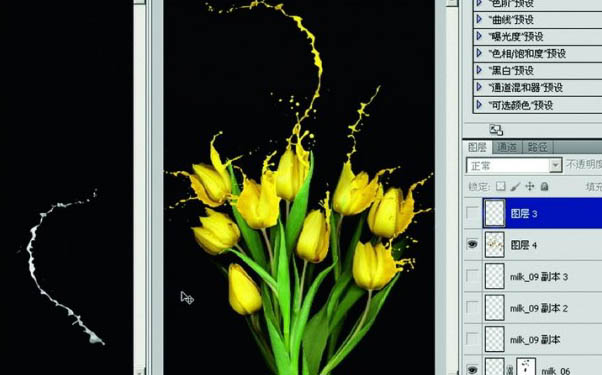
Task: Expand the "通道混和器" presets group
Action: [479, 87]
